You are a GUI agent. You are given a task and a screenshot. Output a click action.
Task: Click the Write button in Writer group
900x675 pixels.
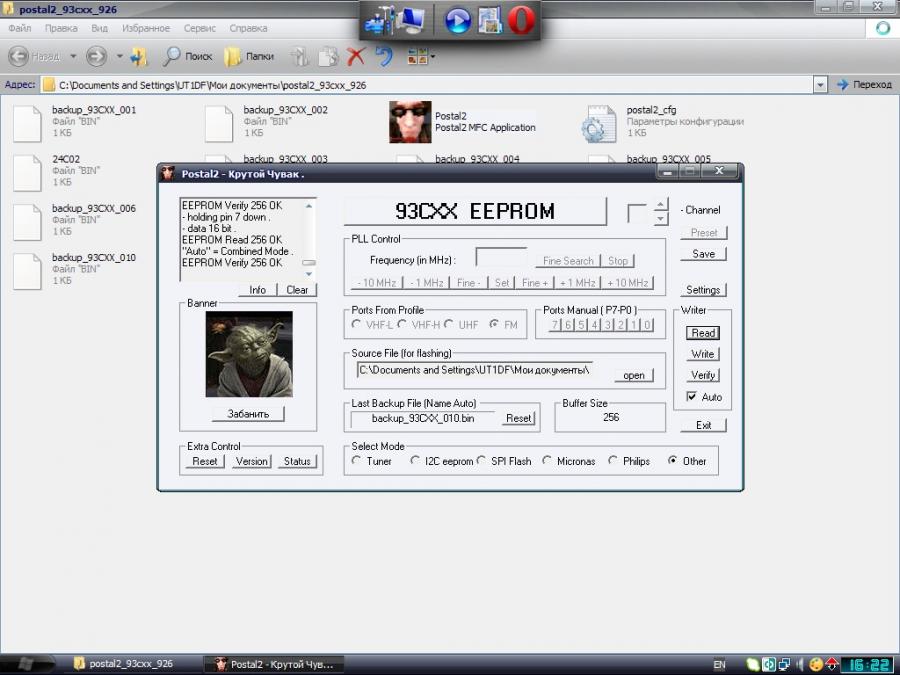(703, 354)
